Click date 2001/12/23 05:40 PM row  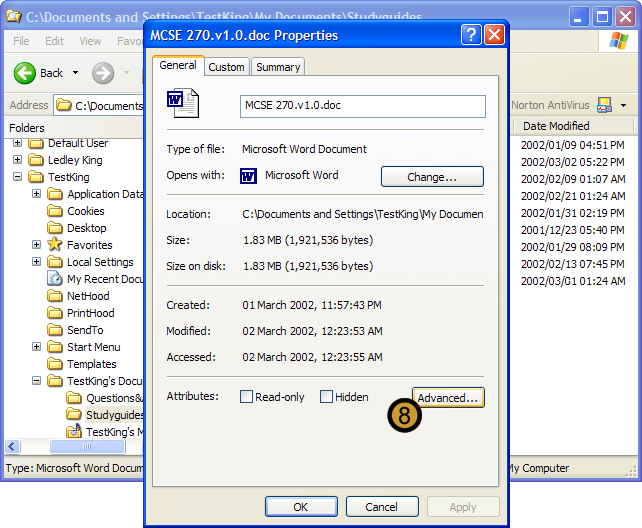(572, 230)
